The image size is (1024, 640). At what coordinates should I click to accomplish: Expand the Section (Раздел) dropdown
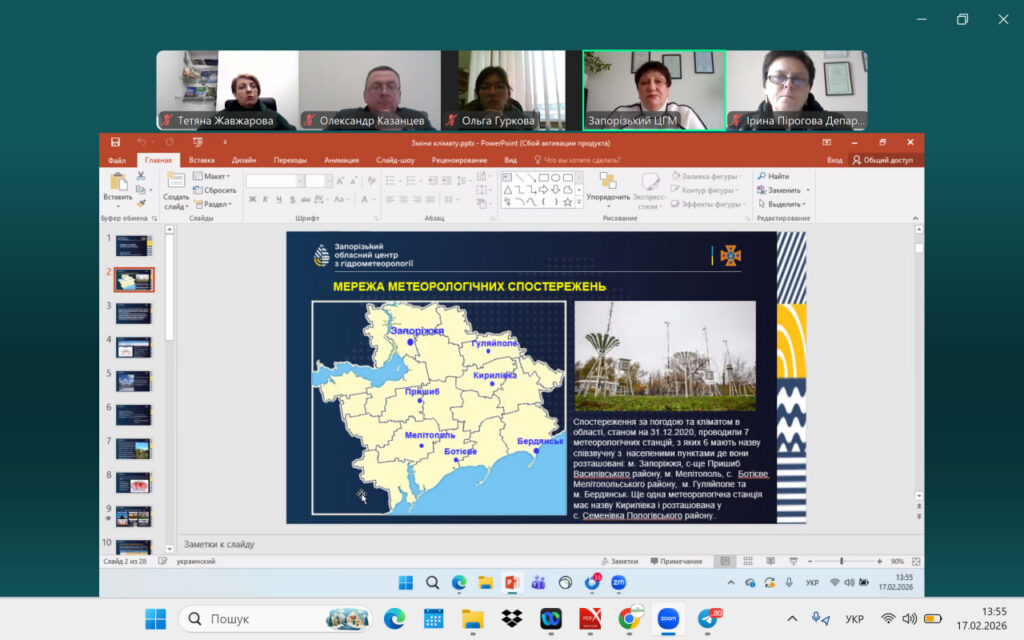pos(211,204)
